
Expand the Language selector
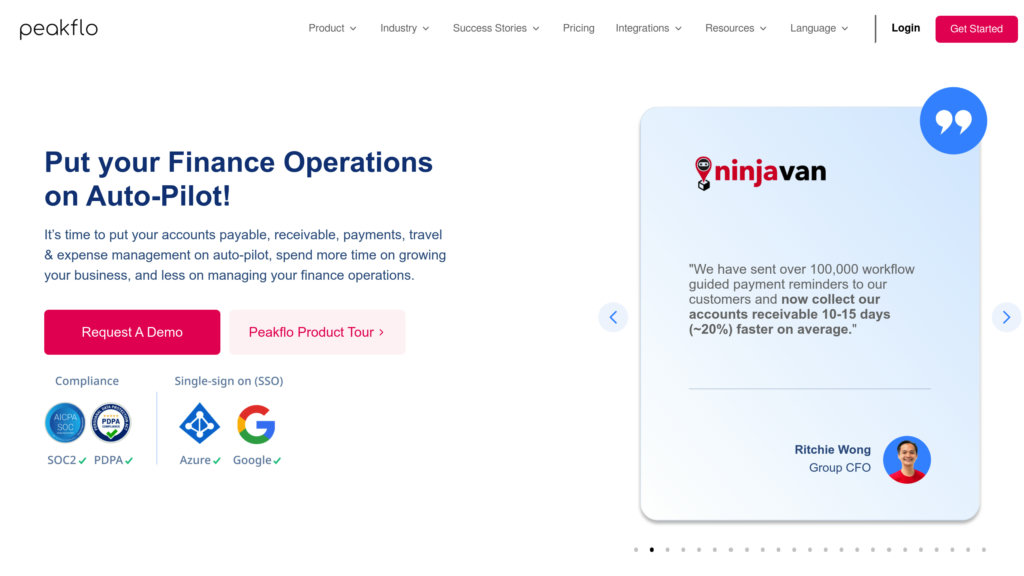[819, 28]
